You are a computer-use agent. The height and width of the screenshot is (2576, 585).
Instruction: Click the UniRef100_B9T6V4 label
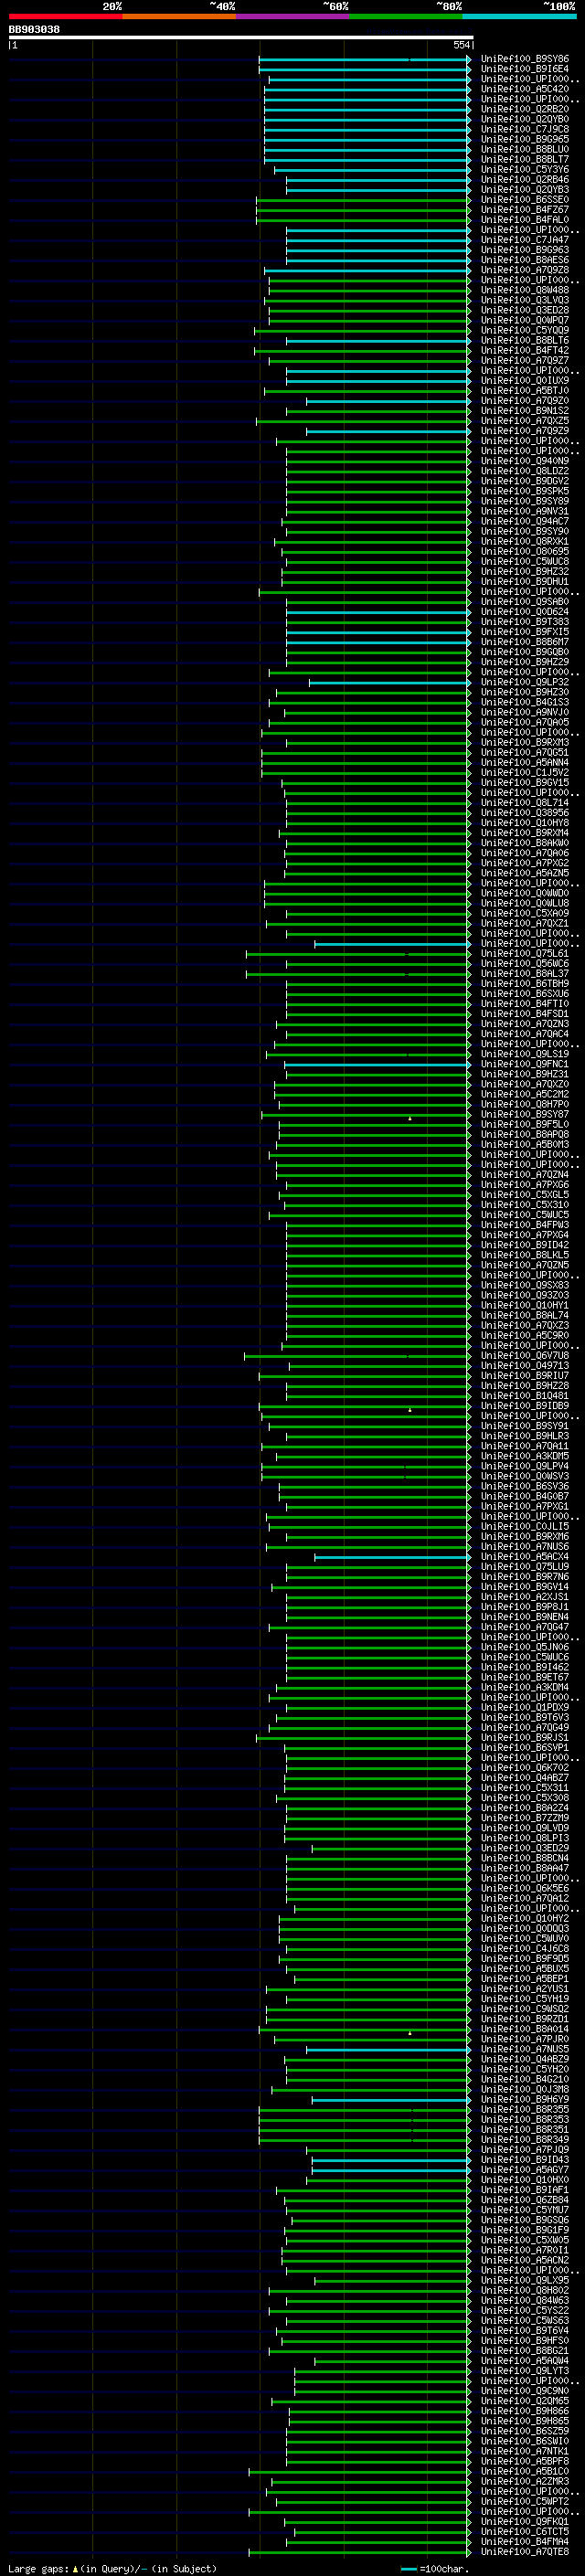[x=525, y=2330]
